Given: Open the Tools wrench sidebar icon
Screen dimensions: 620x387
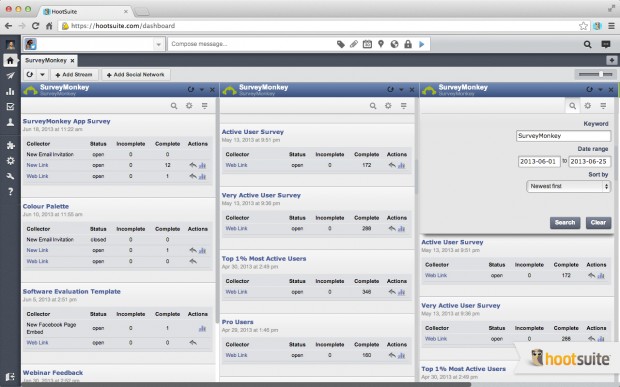Looking at the screenshot, I should tap(10, 176).
